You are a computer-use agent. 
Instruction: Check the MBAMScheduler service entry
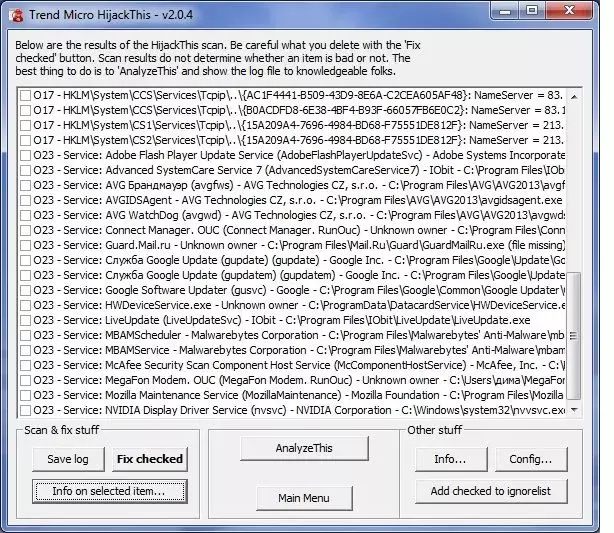pos(25,335)
